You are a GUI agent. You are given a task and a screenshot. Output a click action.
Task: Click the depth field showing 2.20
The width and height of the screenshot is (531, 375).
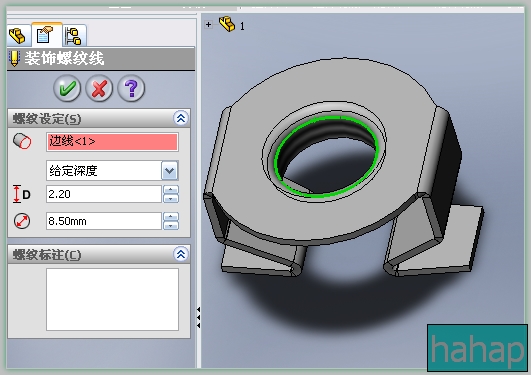[x=103, y=194]
